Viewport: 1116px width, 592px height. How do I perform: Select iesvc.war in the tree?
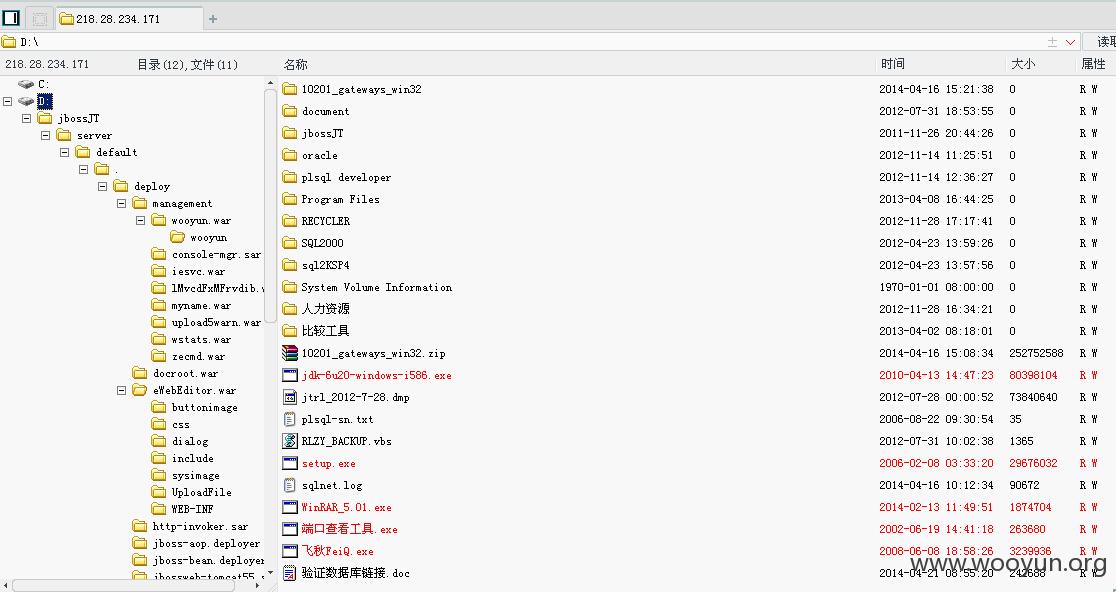[198, 272]
